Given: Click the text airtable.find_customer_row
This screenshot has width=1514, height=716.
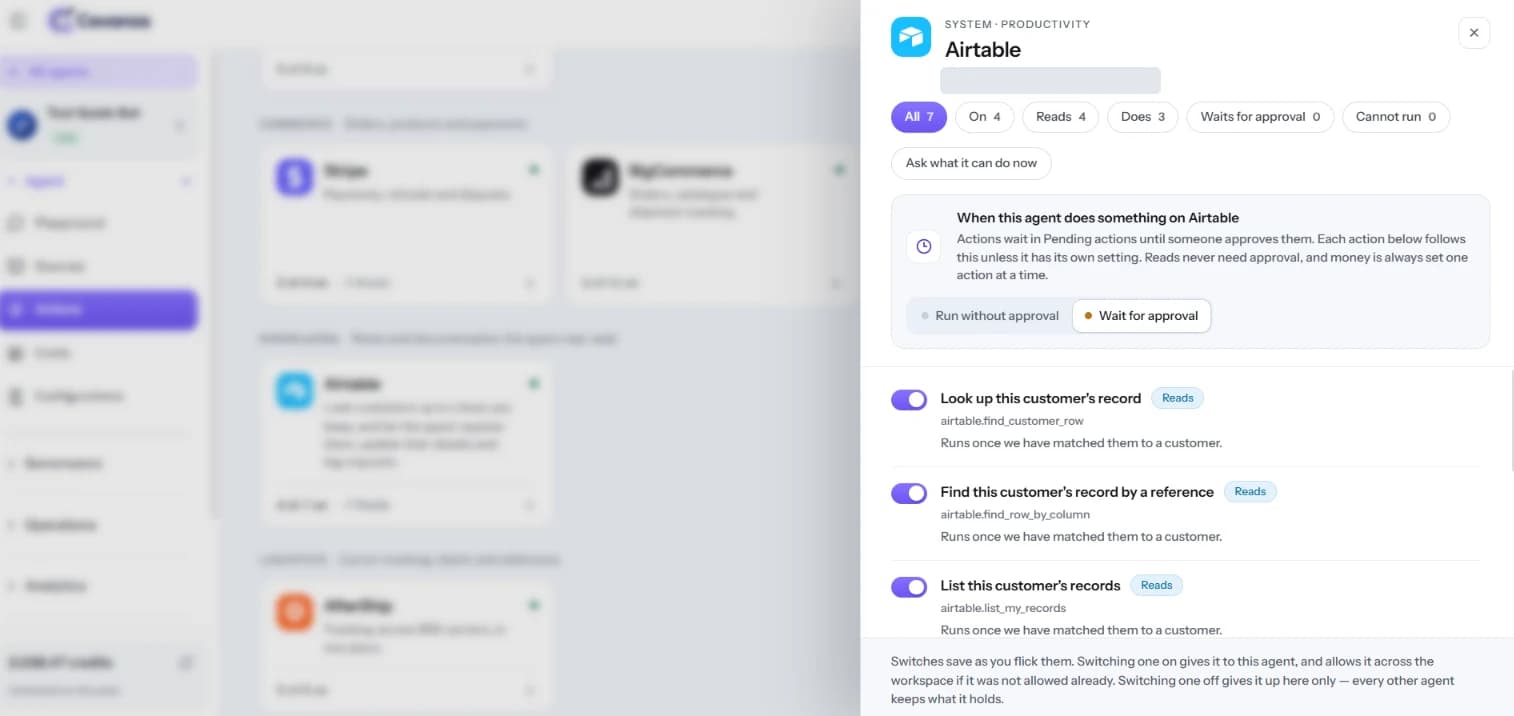Looking at the screenshot, I should point(1012,421).
